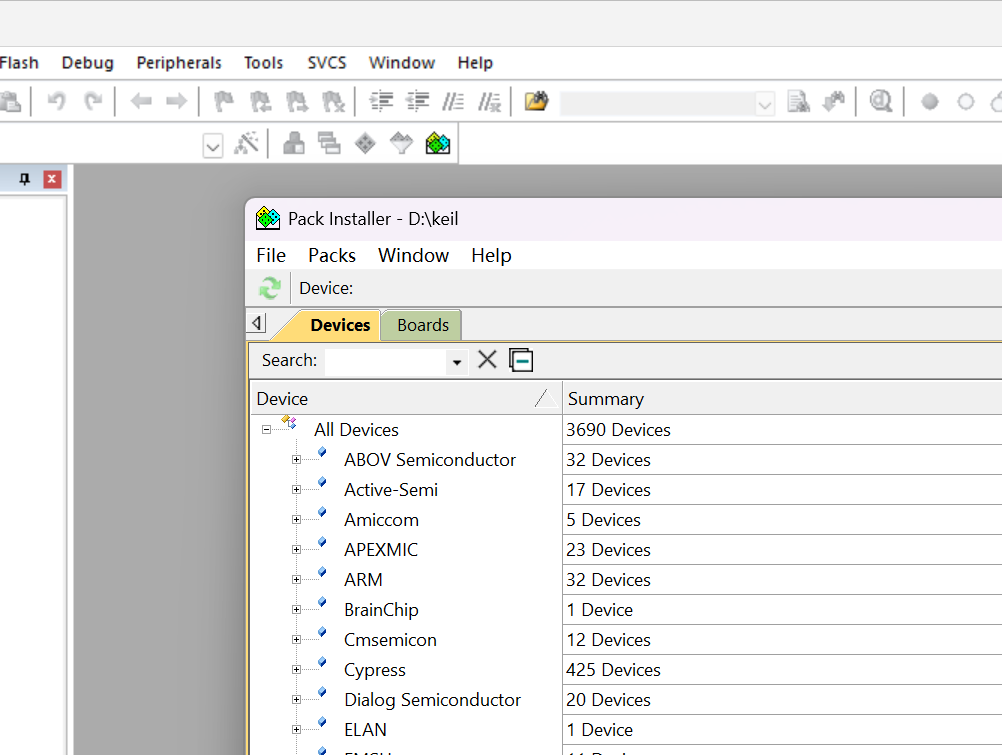Unindent selected lines using the unindent icon
Viewport: 1002px width, 755px height.
418,101
